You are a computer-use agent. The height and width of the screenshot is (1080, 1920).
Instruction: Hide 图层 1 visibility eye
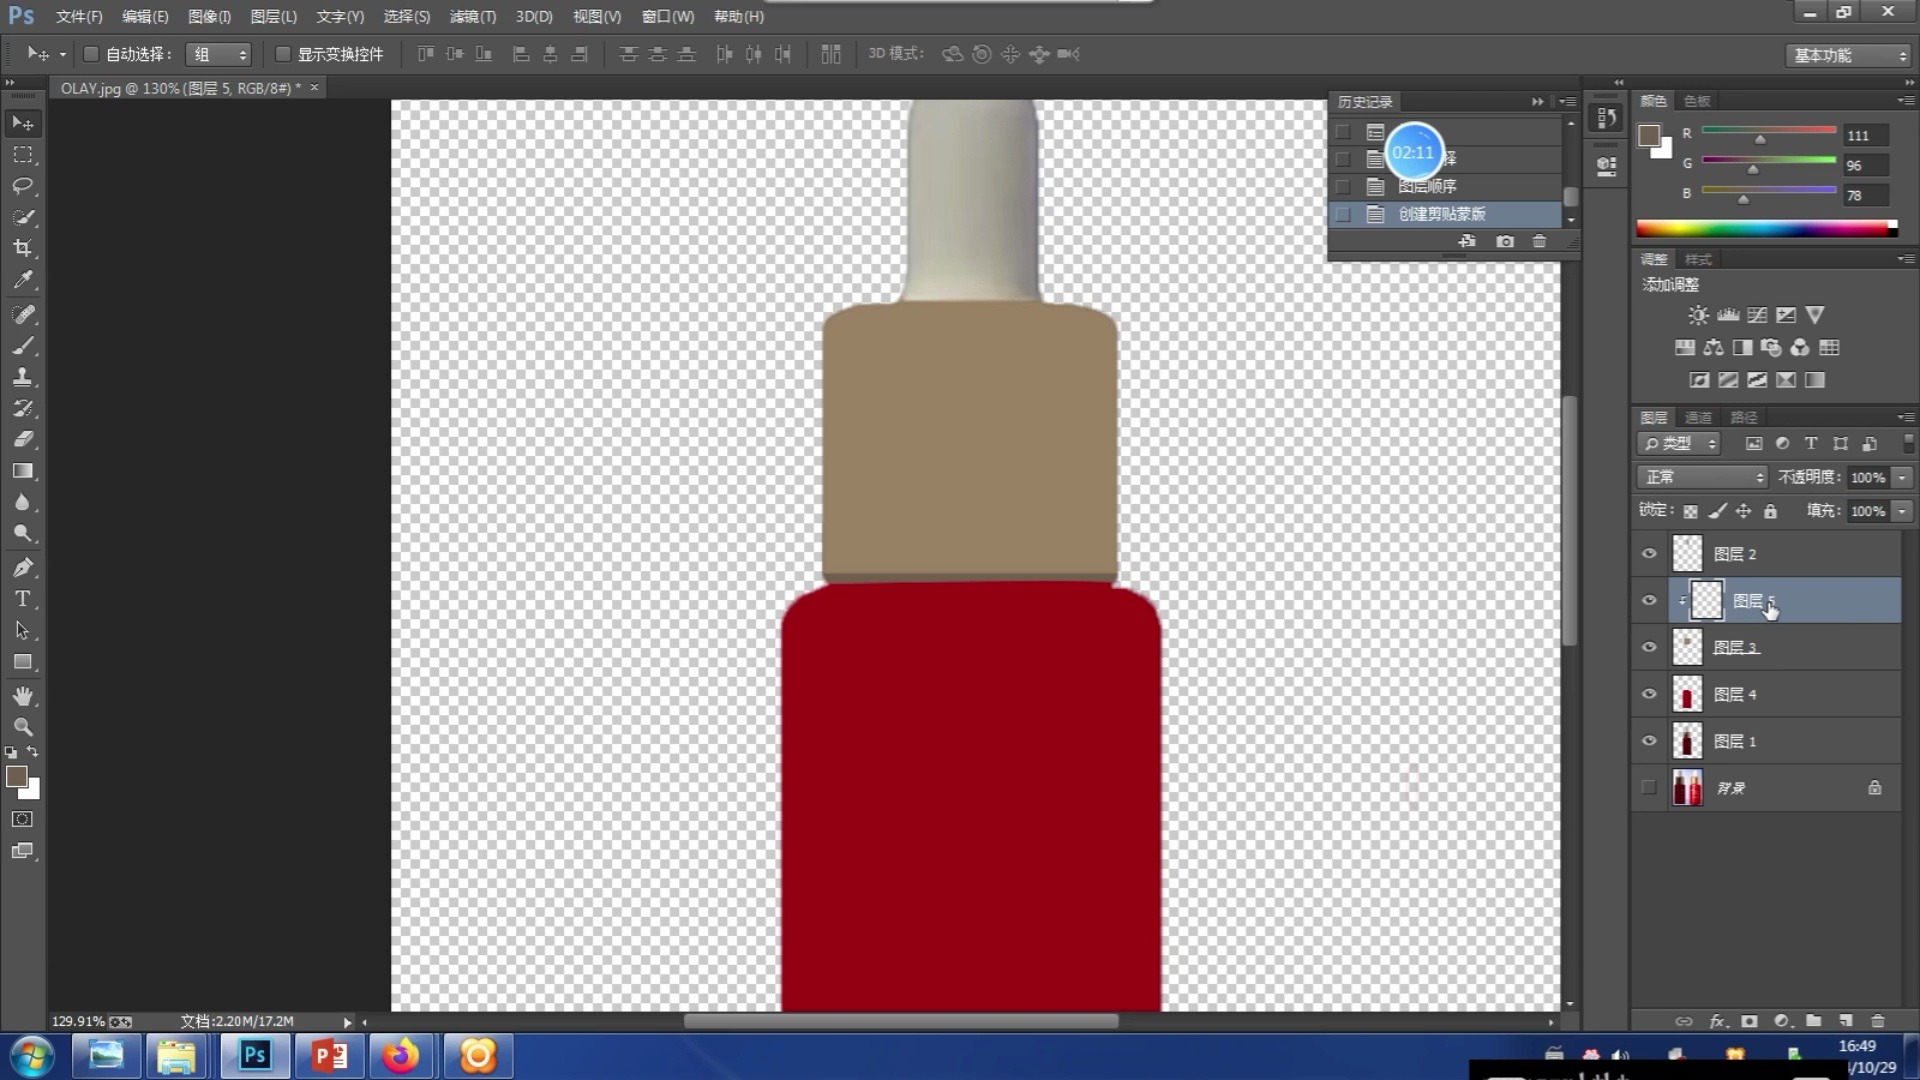(1649, 741)
